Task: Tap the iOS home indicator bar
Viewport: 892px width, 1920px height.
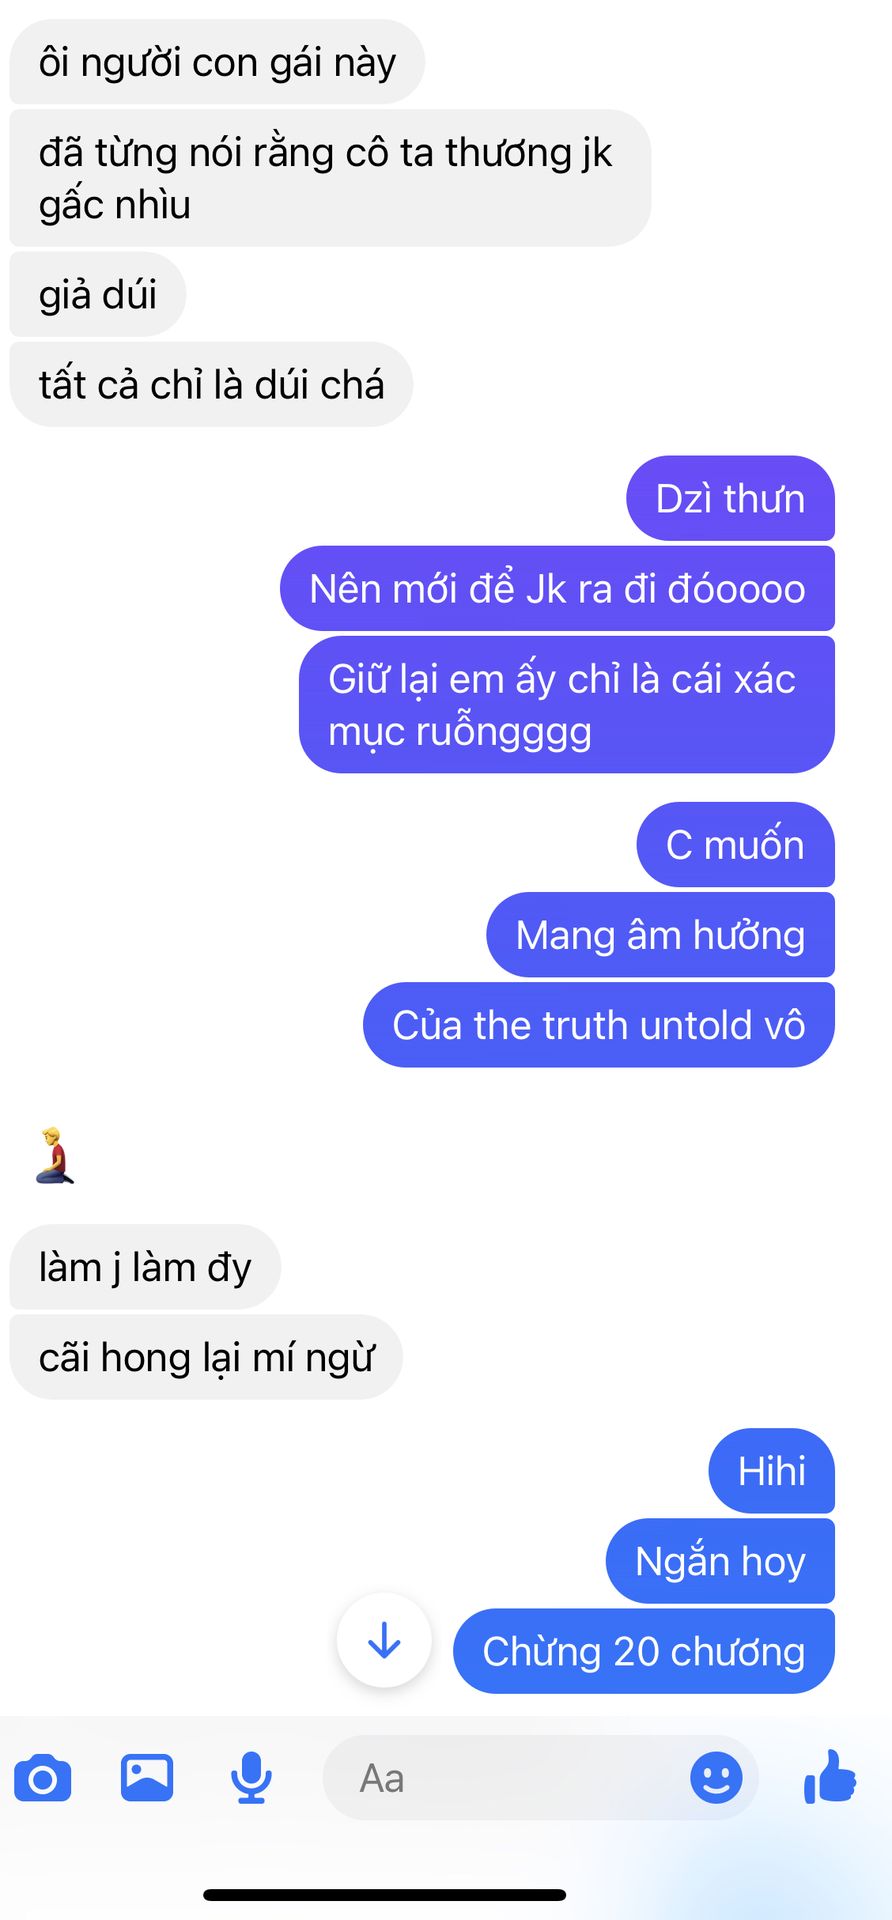Action: (x=385, y=1894)
